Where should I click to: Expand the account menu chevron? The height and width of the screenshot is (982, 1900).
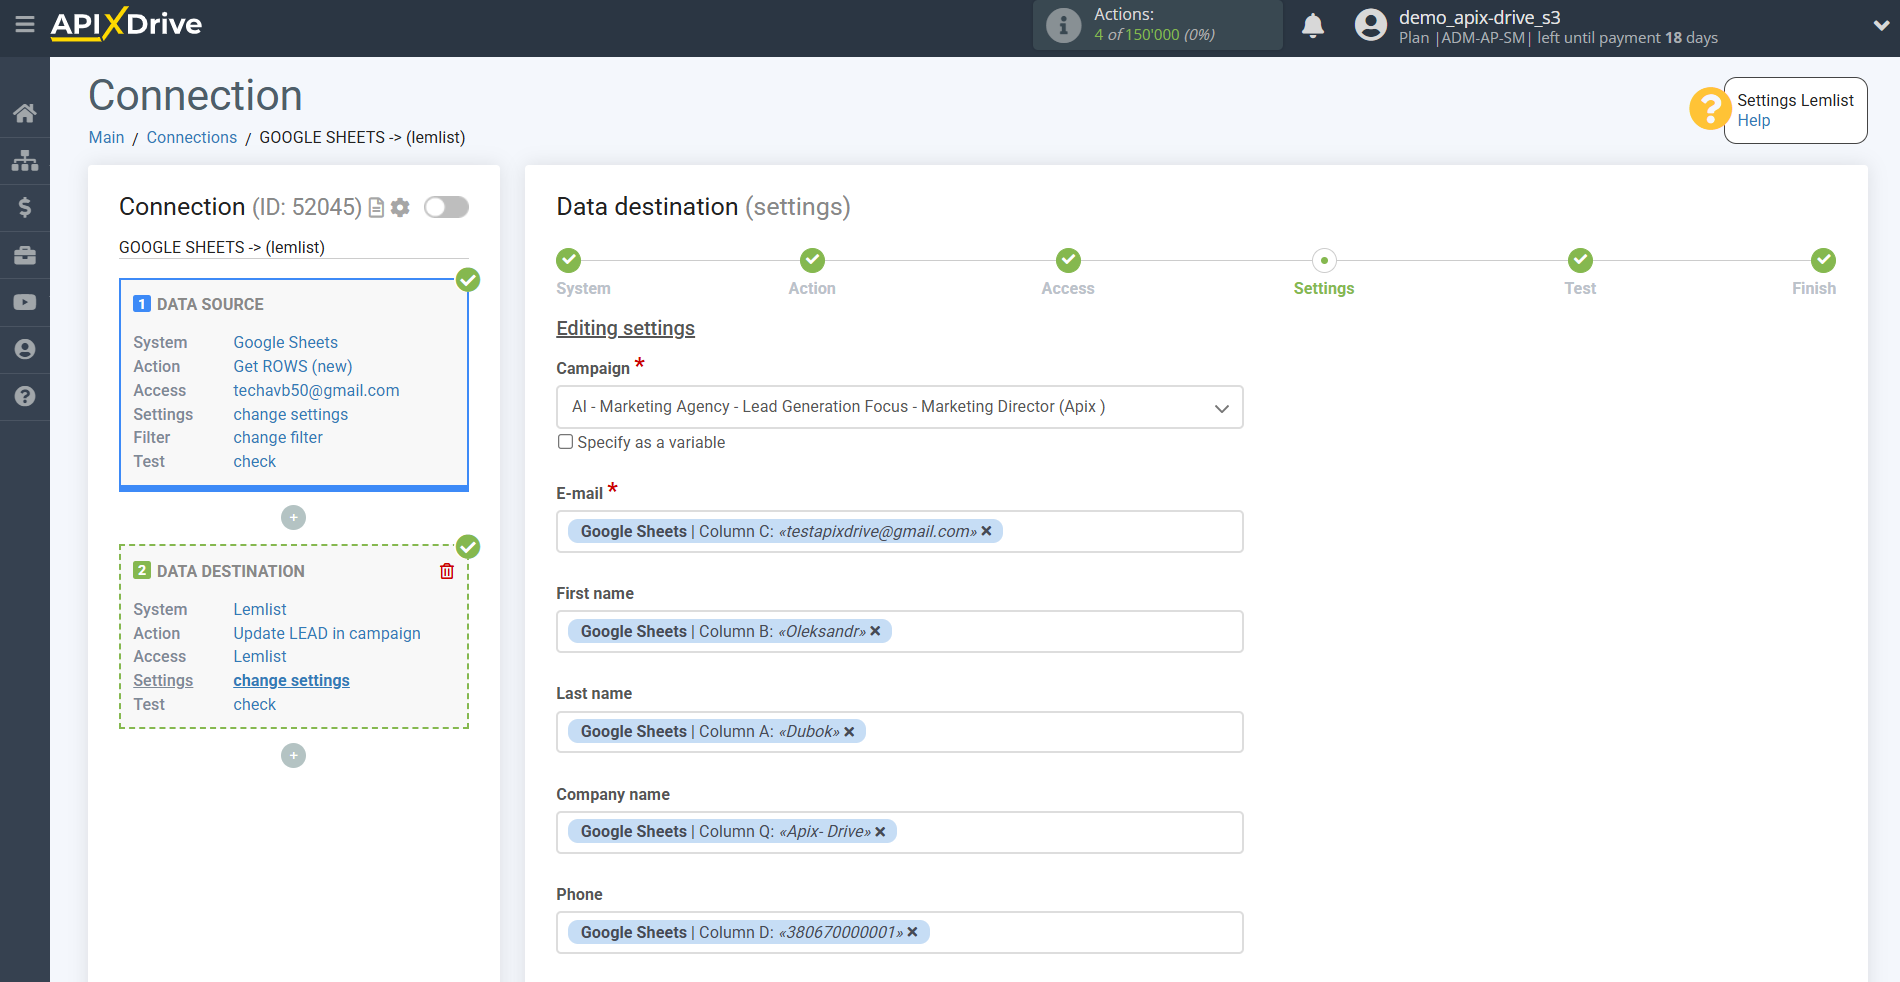1881,26
